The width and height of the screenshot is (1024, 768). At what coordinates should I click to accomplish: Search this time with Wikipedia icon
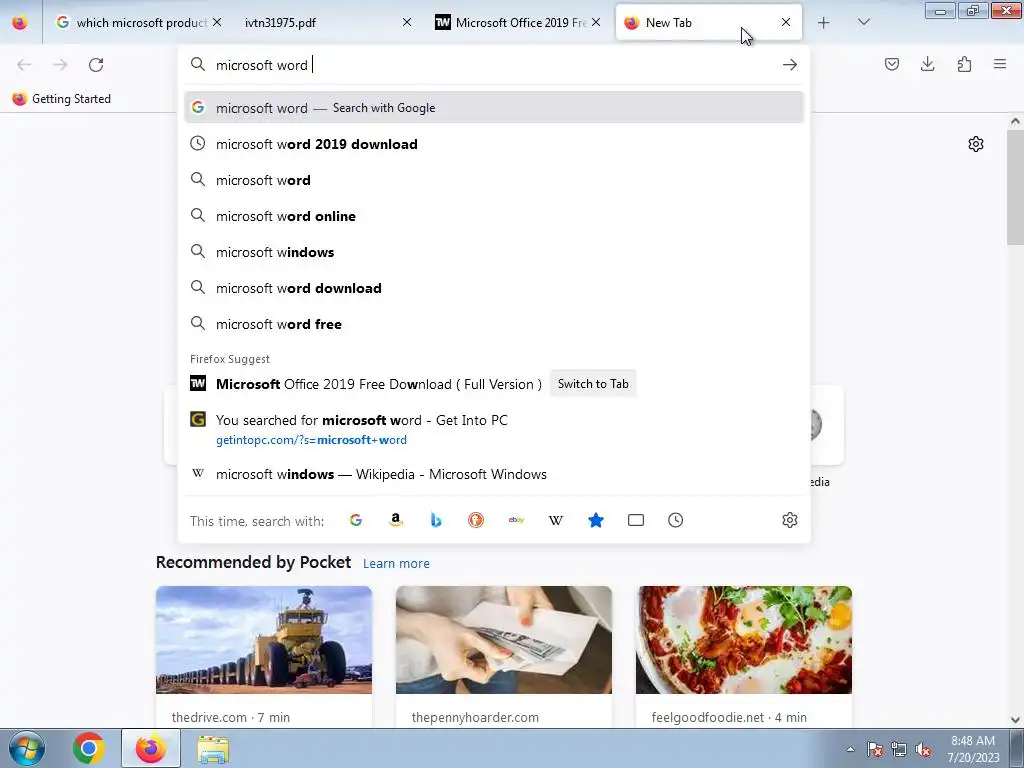coord(556,520)
